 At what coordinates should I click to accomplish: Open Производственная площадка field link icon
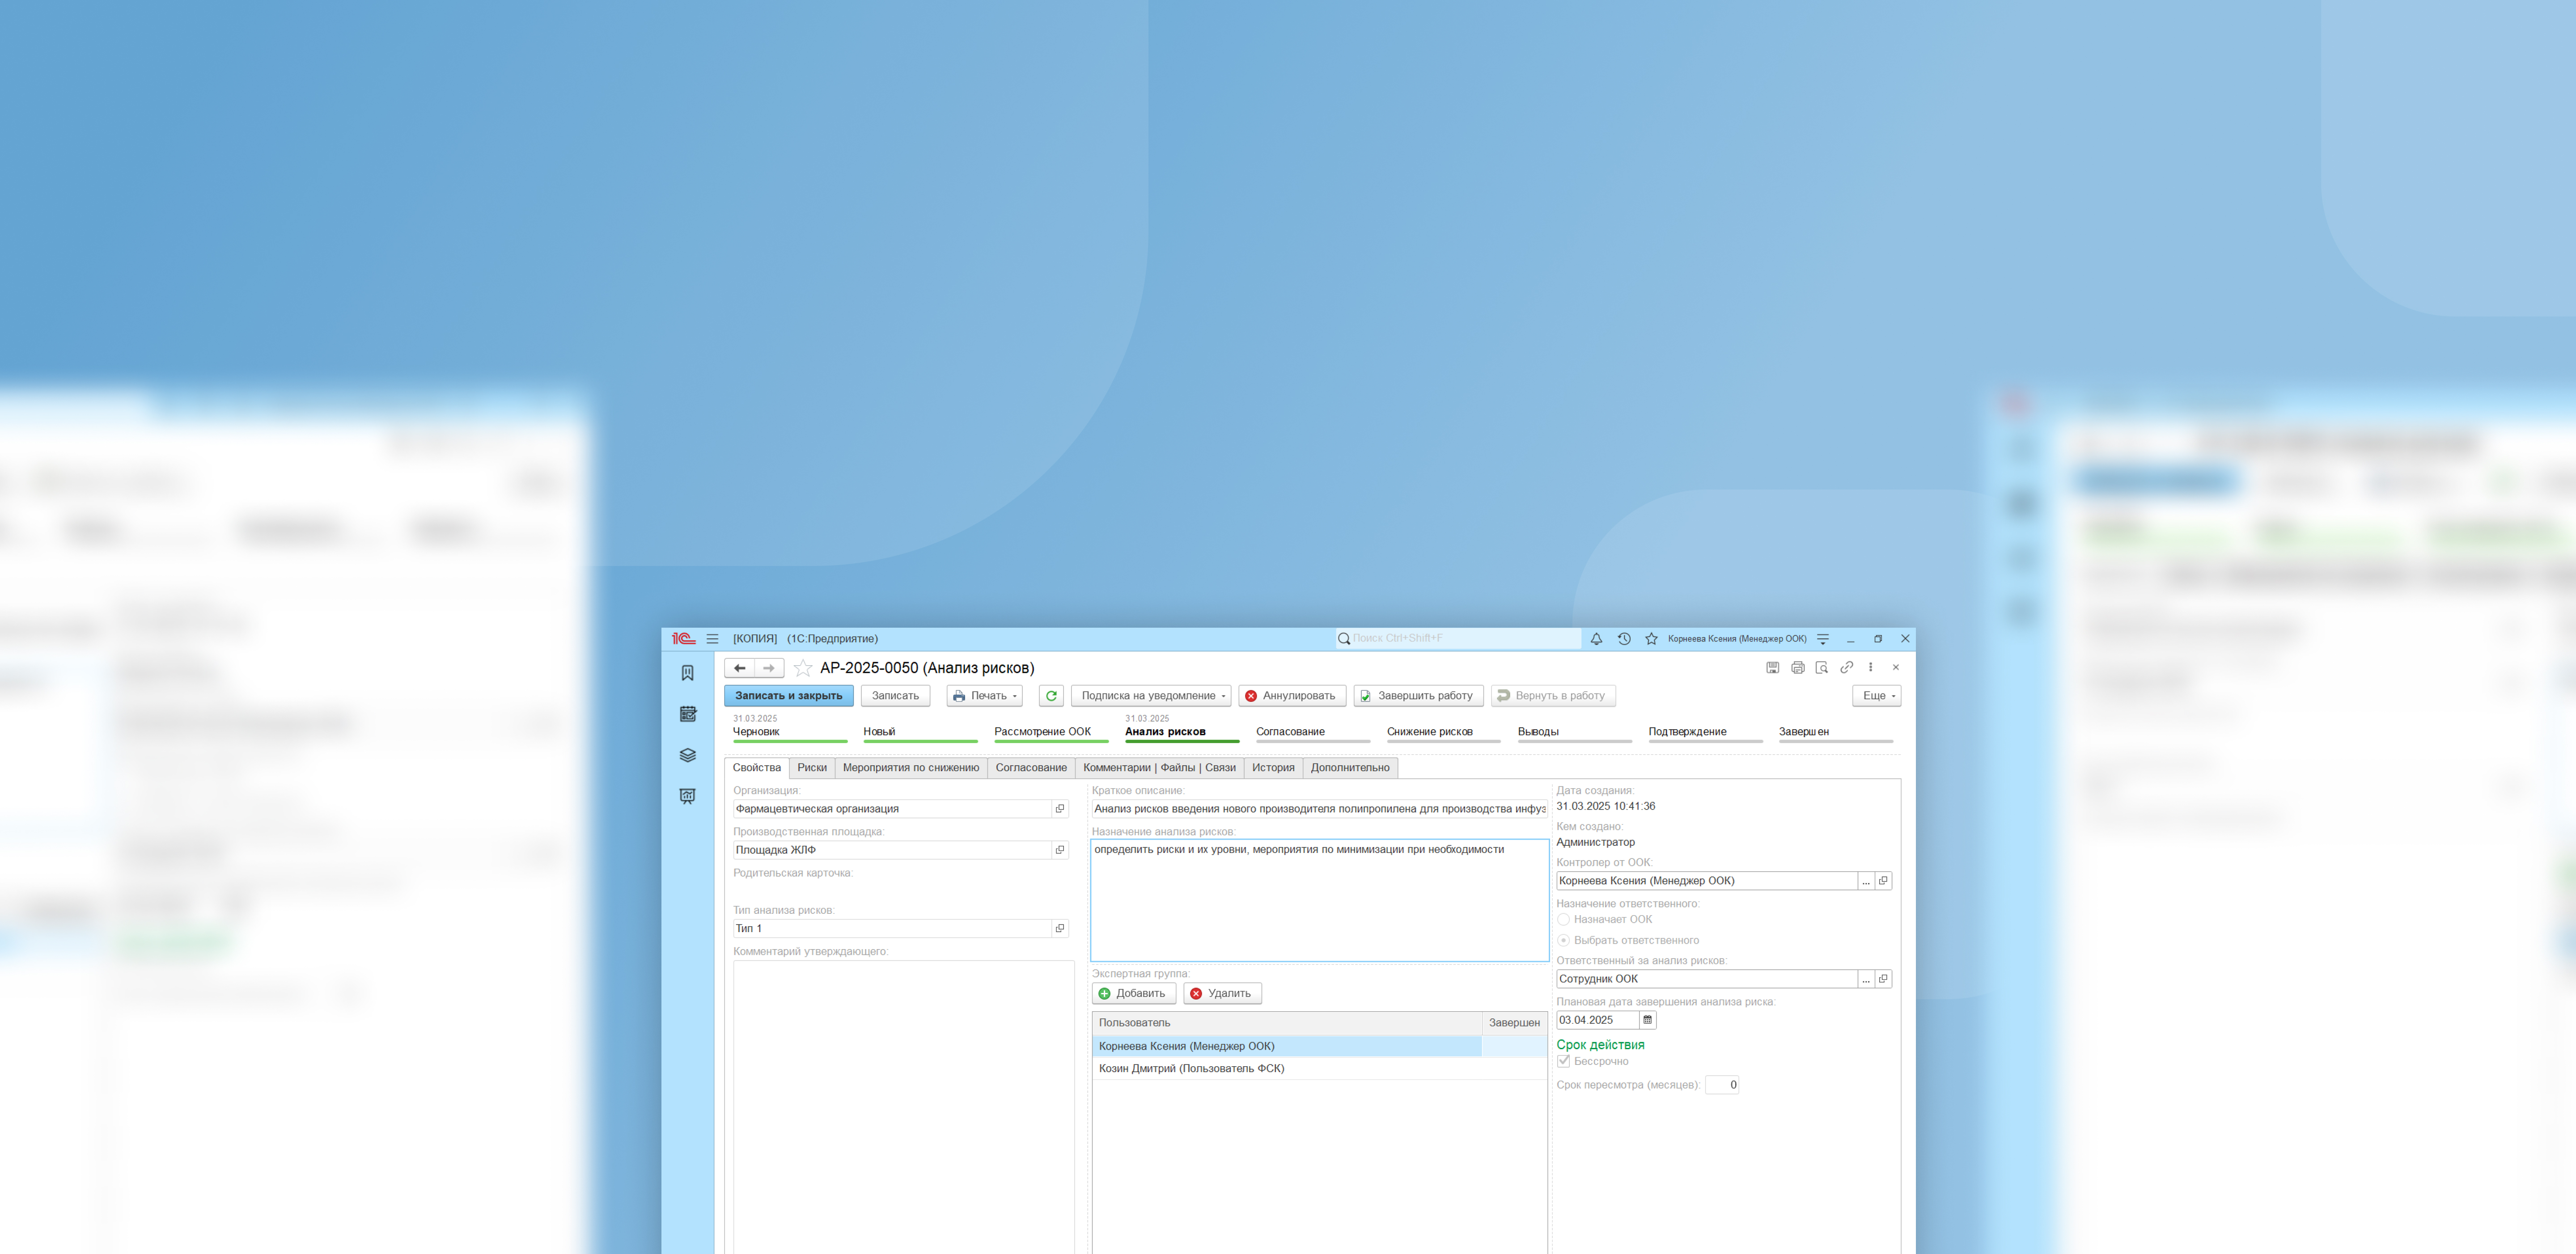(1060, 850)
